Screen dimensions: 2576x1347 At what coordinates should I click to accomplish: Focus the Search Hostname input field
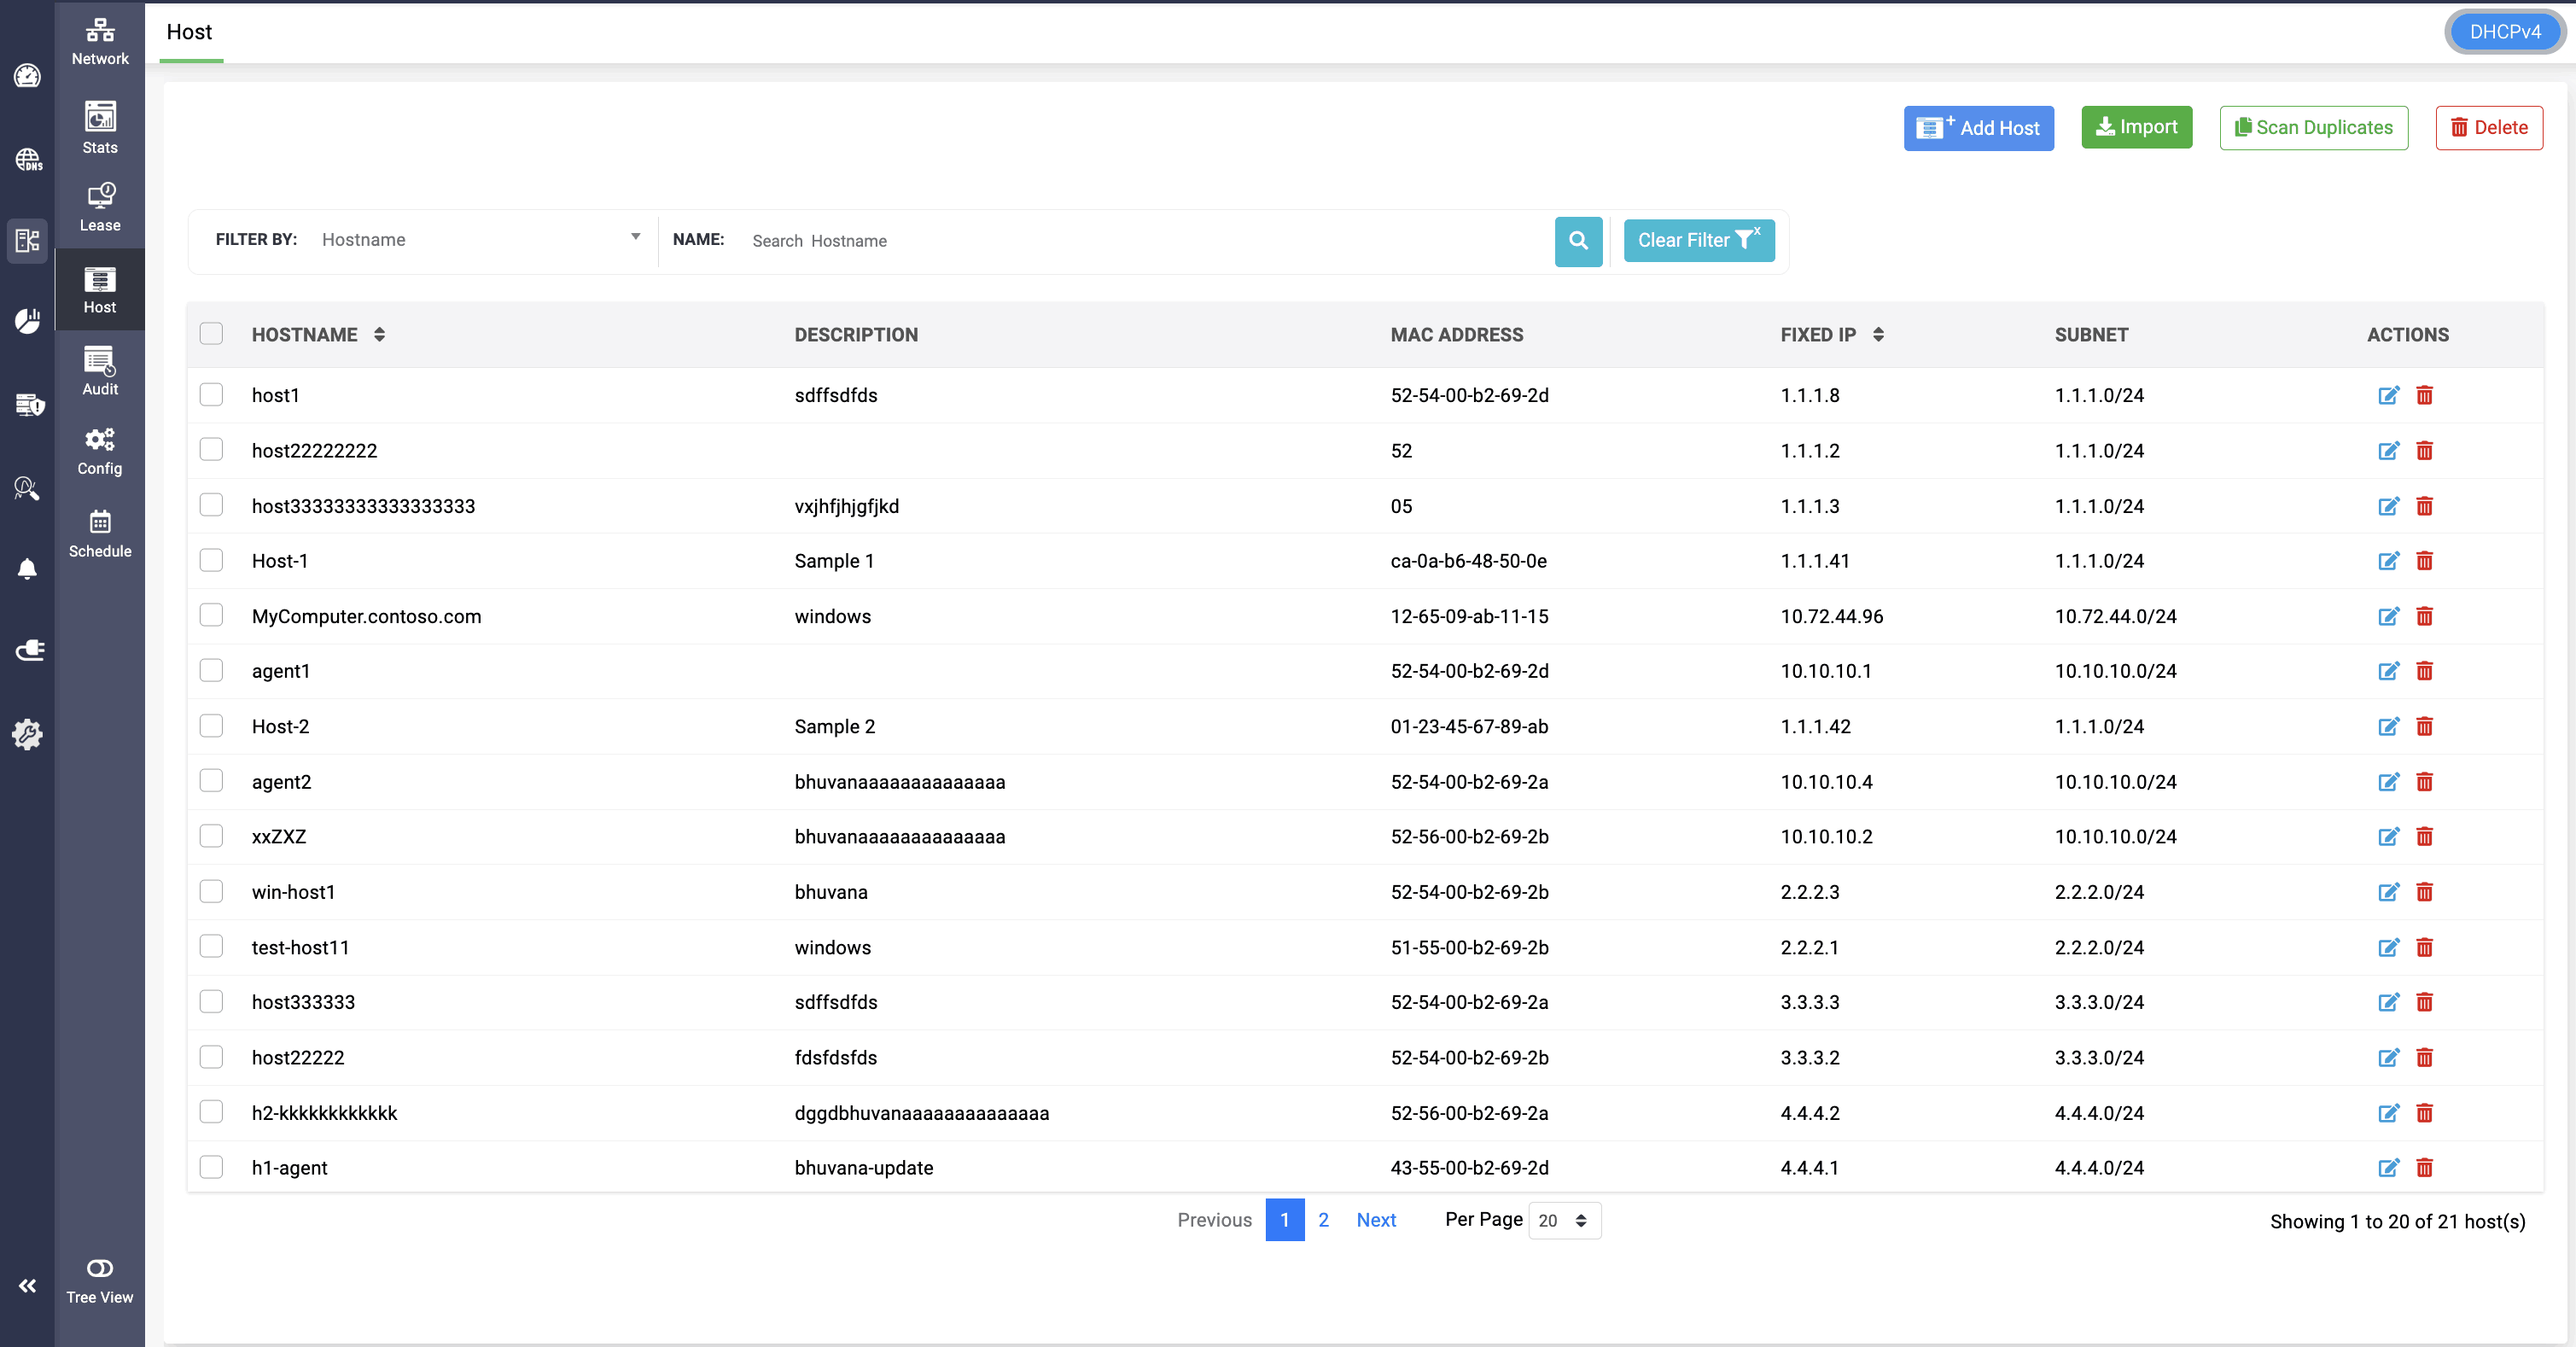1145,241
